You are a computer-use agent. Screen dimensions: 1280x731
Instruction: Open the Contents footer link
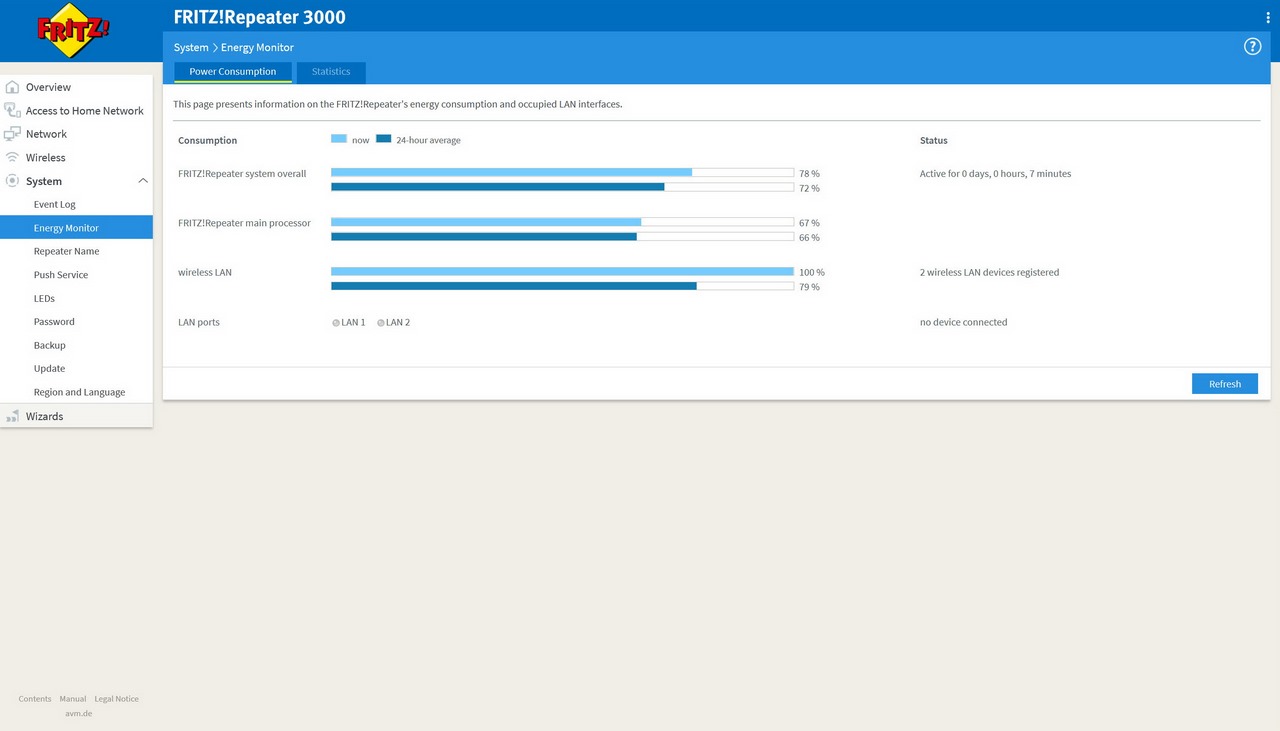tap(35, 699)
